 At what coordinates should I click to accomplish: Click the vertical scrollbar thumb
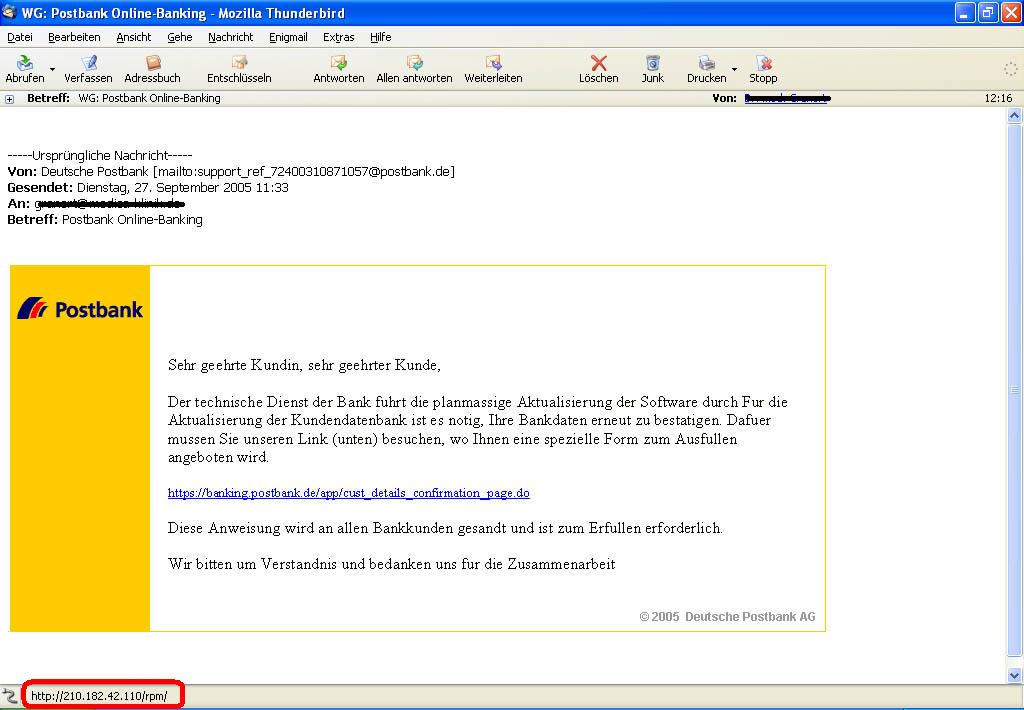point(1014,390)
